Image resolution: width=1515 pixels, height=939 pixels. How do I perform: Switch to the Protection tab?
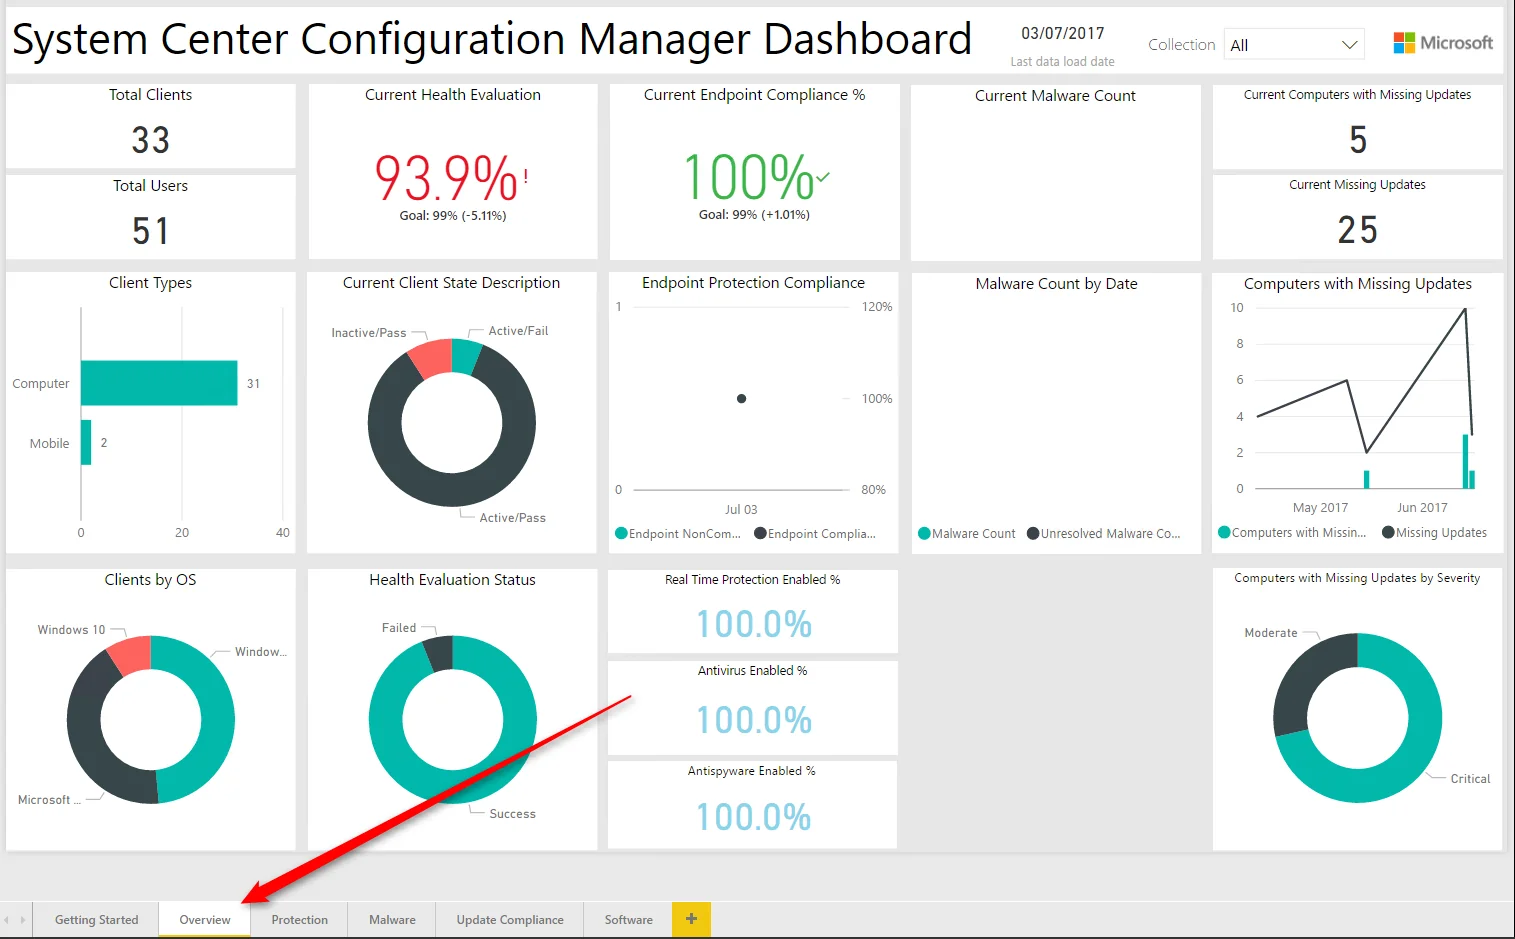(299, 918)
